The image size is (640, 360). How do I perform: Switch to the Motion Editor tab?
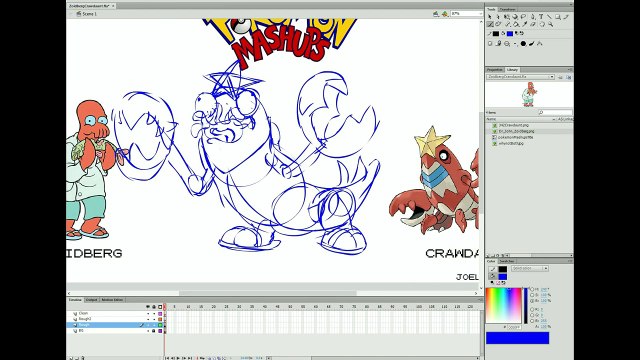click(112, 300)
